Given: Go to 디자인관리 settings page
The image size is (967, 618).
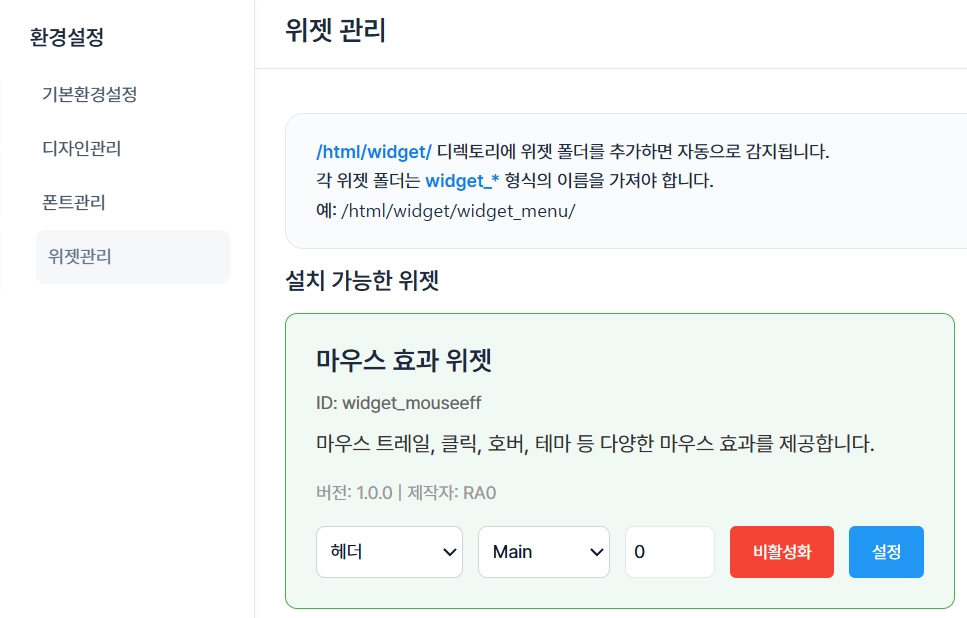Looking at the screenshot, I should (x=81, y=149).
